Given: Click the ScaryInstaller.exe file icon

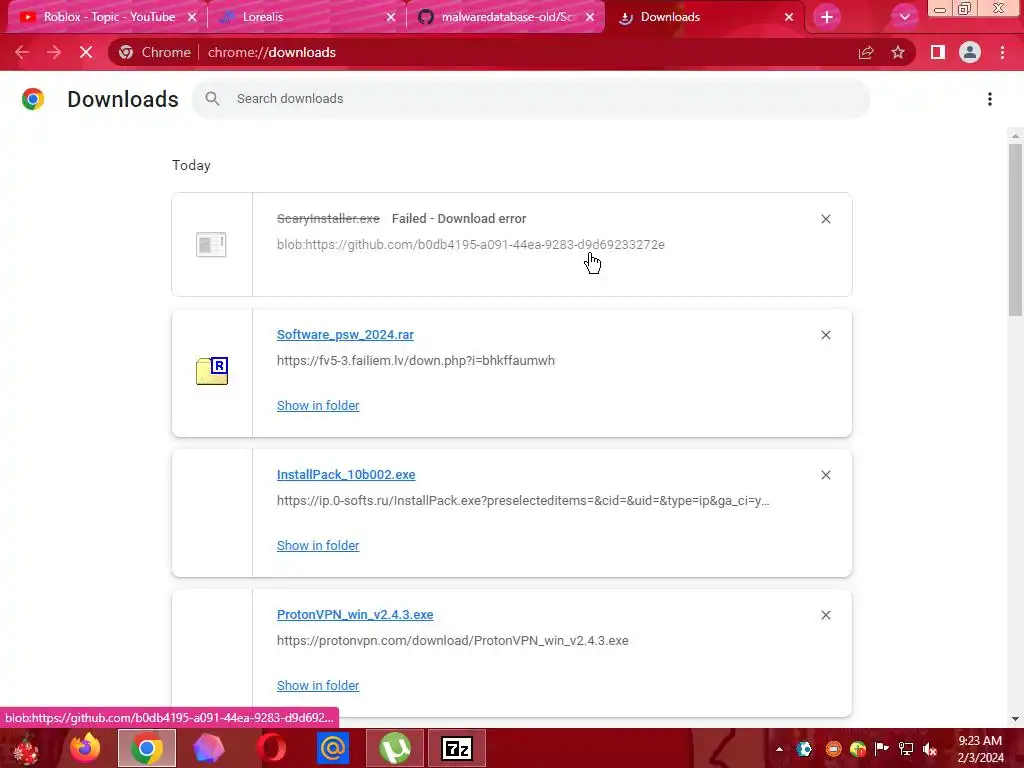Looking at the screenshot, I should click(x=211, y=244).
